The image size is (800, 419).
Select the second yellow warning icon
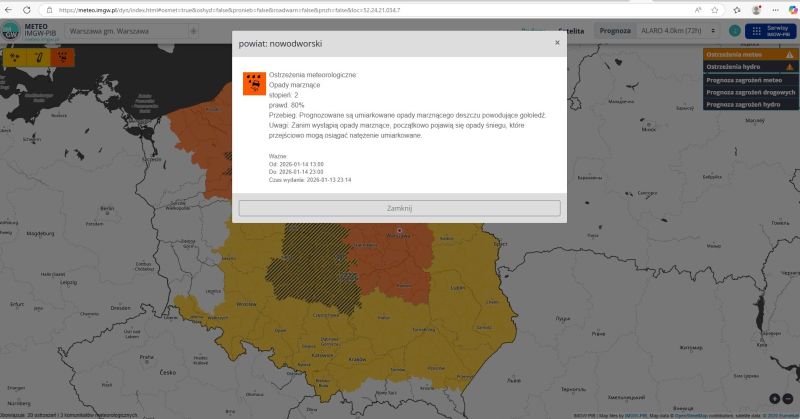click(x=38, y=57)
